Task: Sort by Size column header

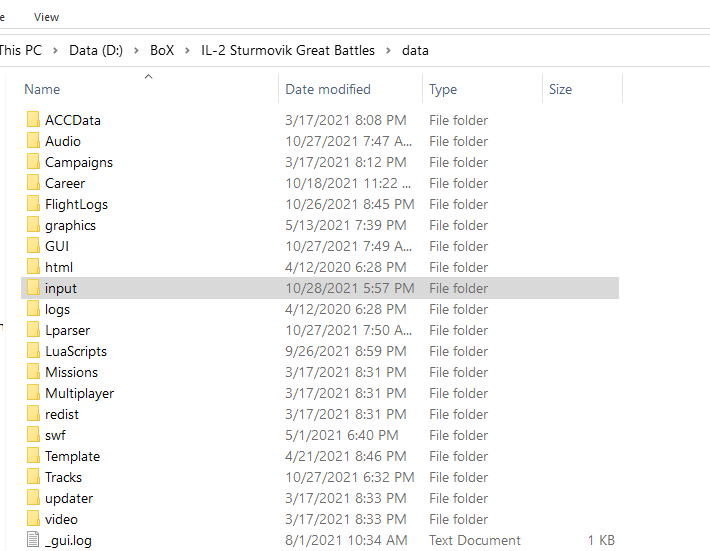Action: tap(560, 89)
